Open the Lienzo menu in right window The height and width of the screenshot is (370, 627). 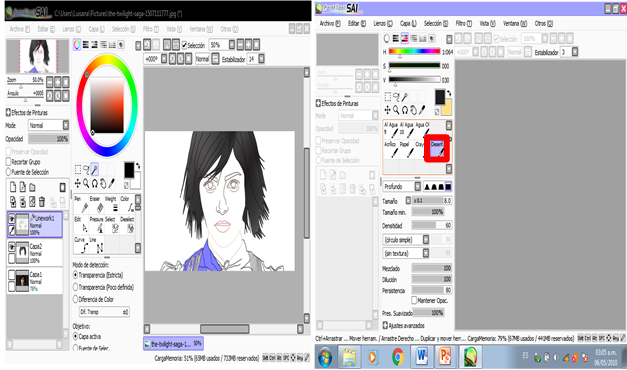tap(383, 24)
